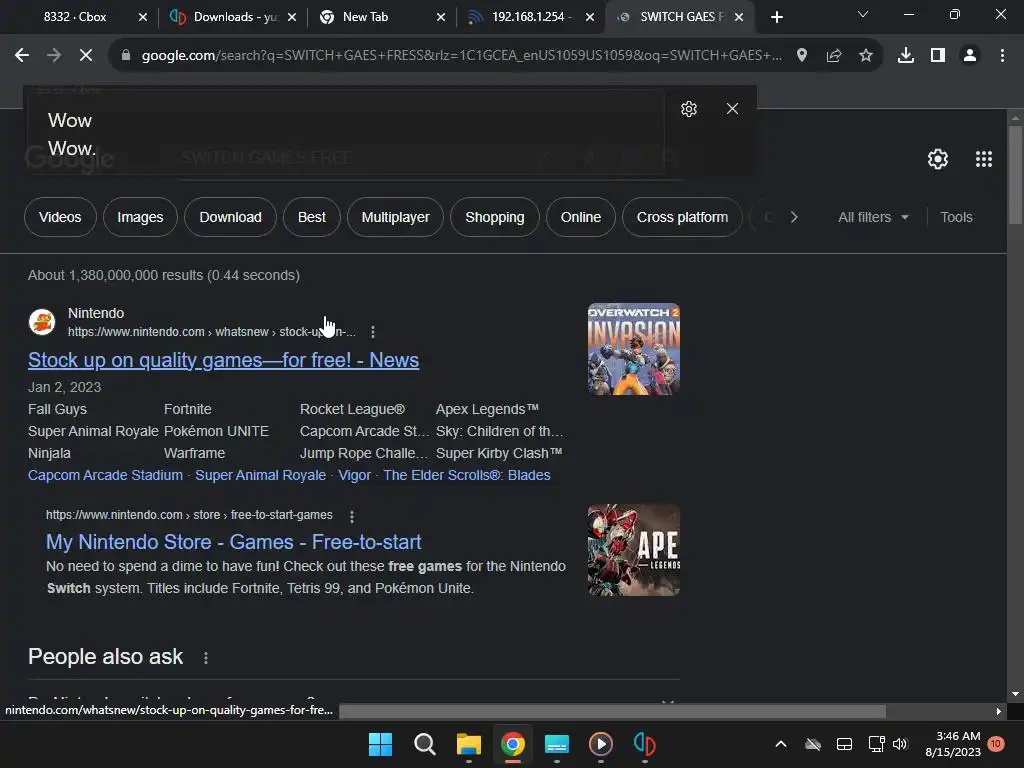This screenshot has width=1024, height=768.
Task: Open the yuzu emulator taskbar icon
Action: point(645,744)
